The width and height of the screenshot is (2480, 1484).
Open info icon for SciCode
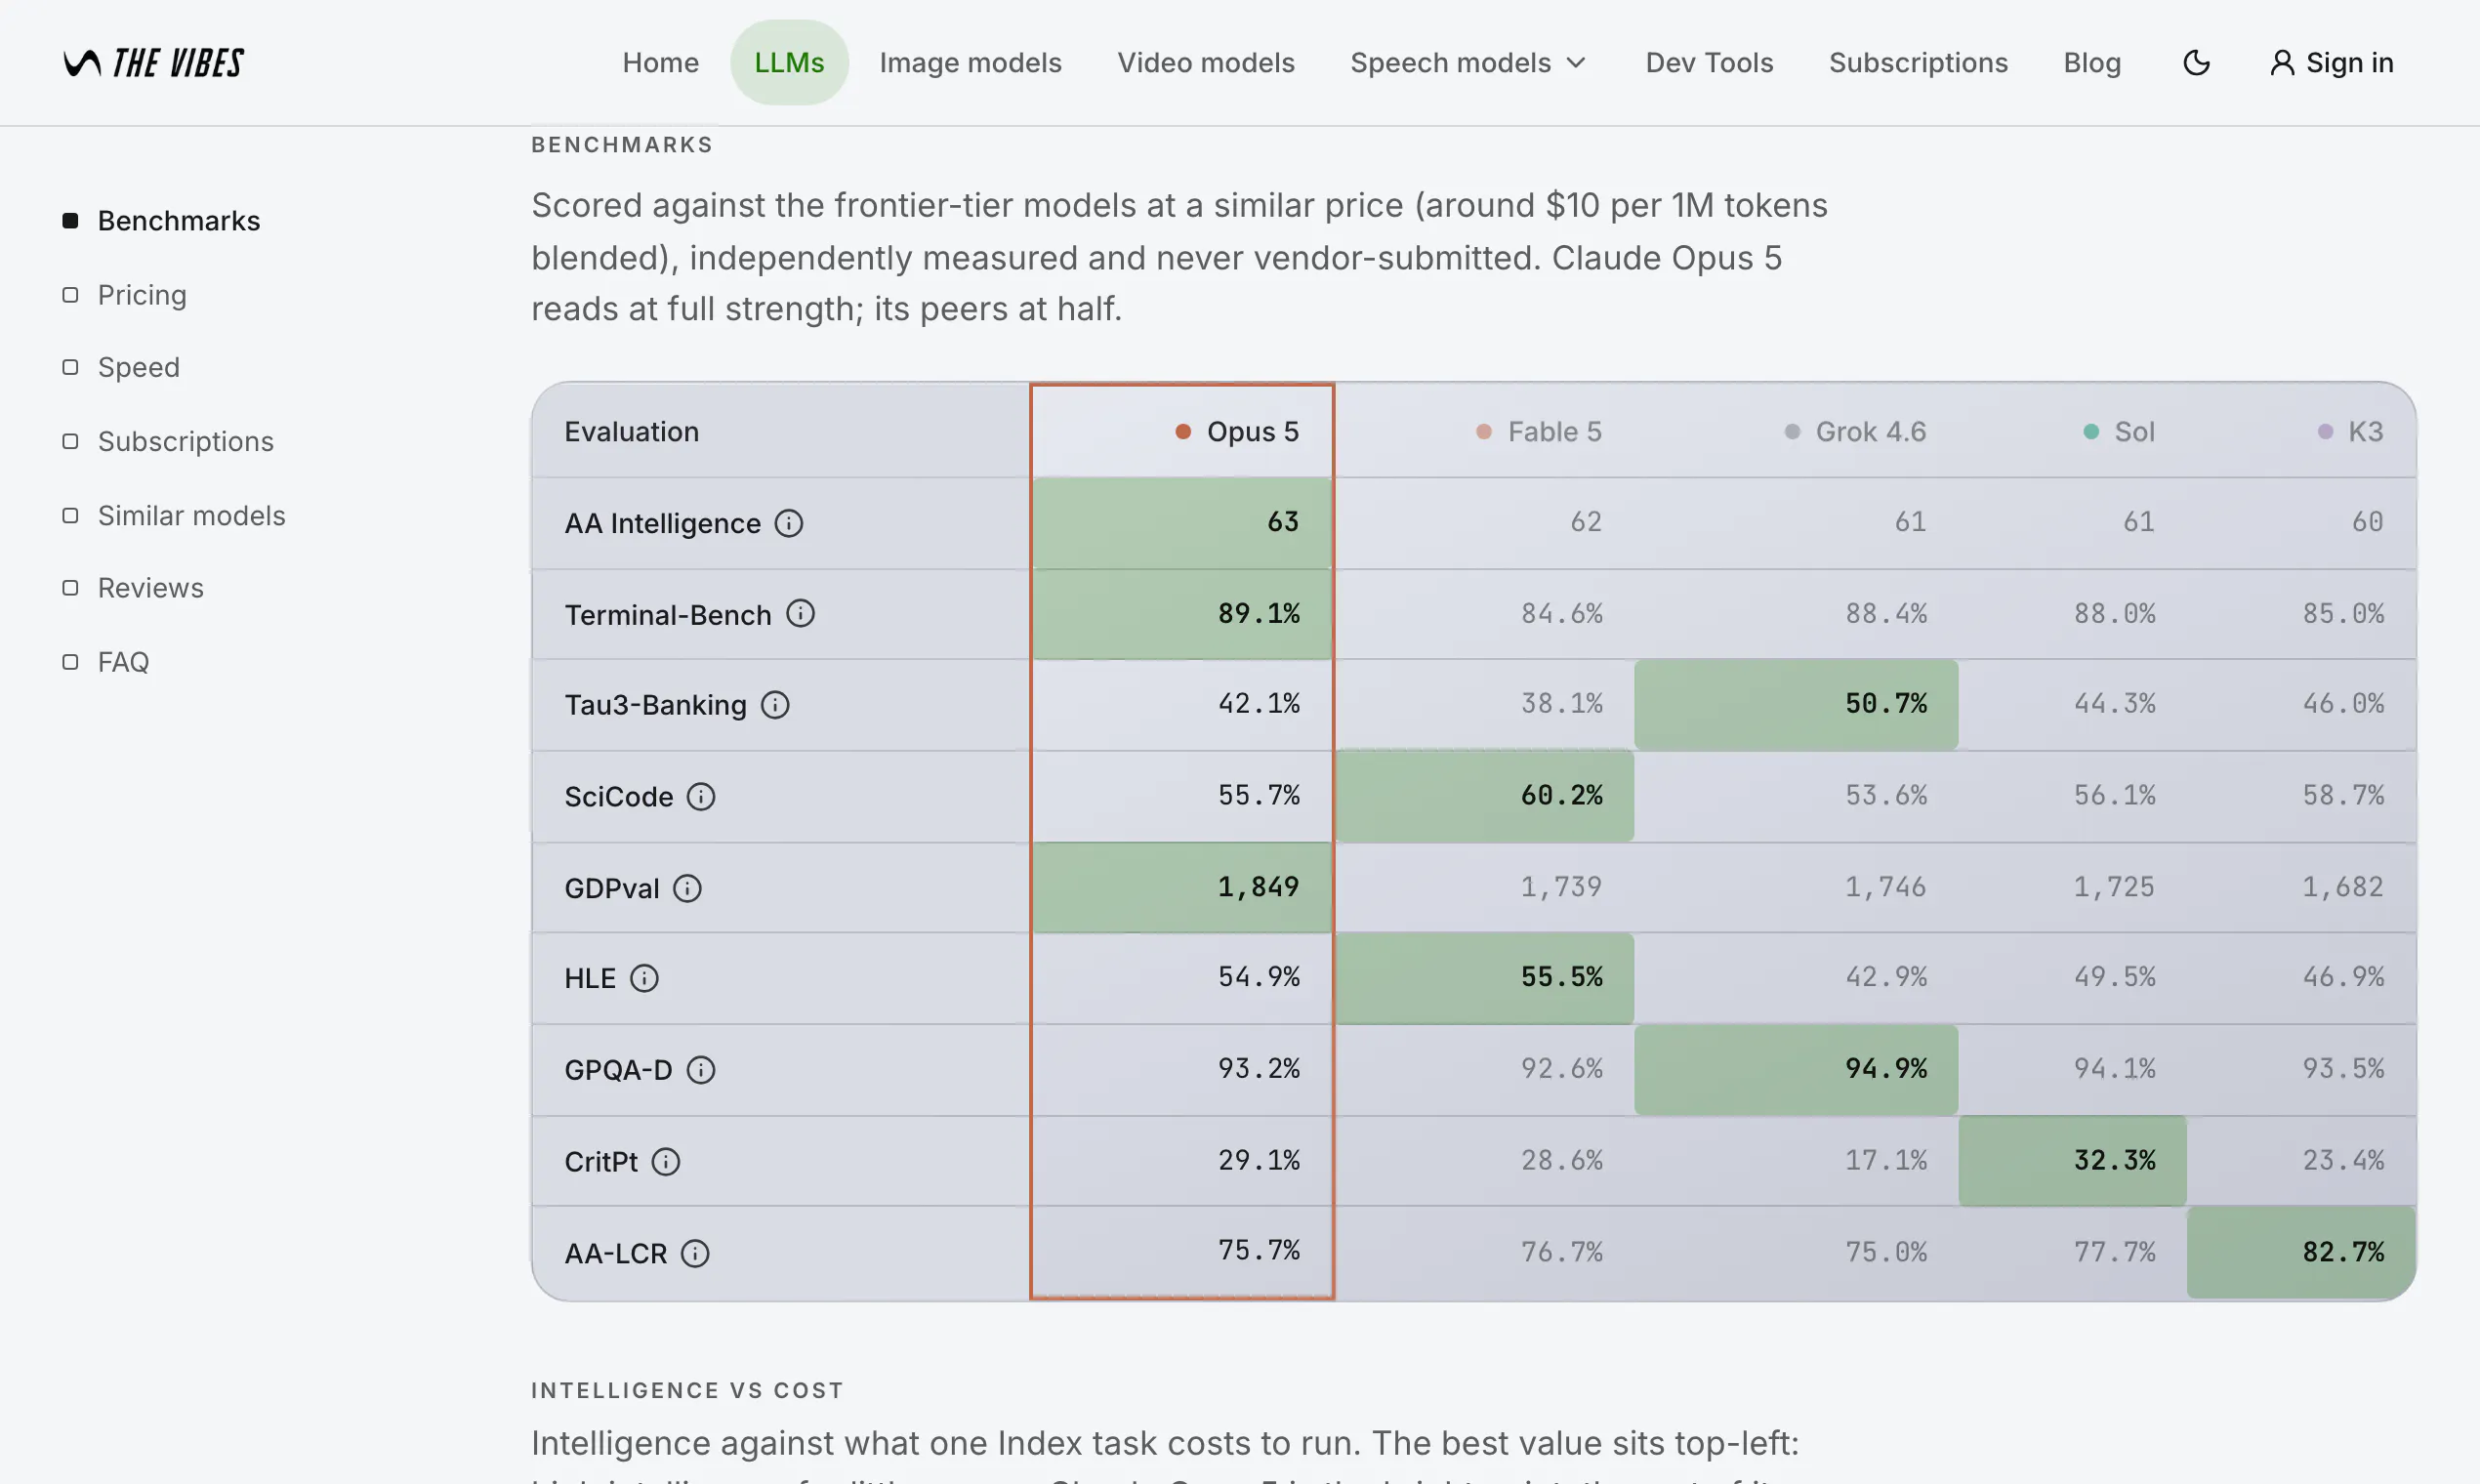[x=701, y=797]
